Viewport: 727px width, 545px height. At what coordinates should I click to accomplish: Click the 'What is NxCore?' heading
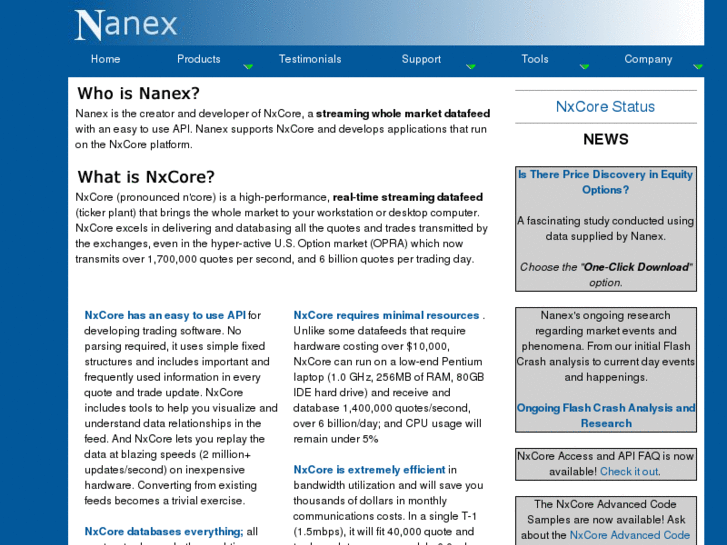click(146, 177)
